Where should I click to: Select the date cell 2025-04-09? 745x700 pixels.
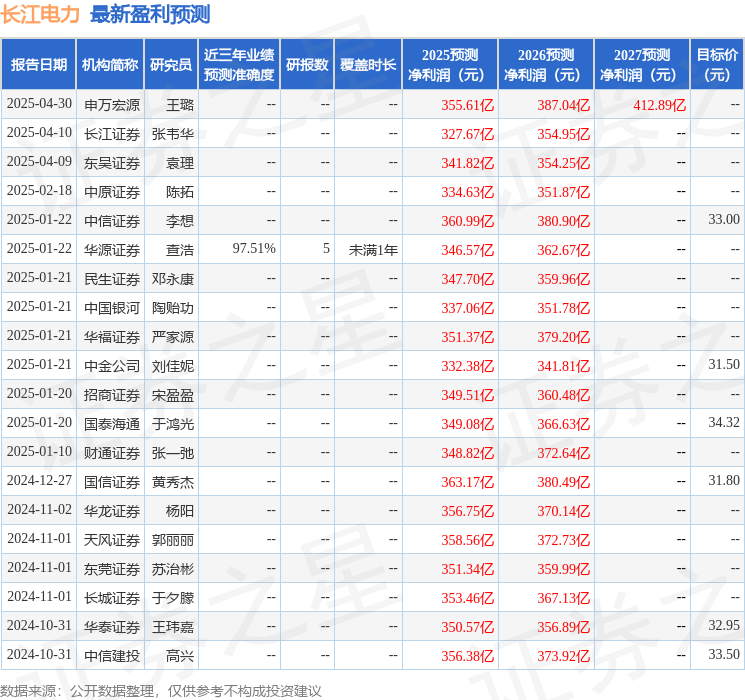[39, 162]
